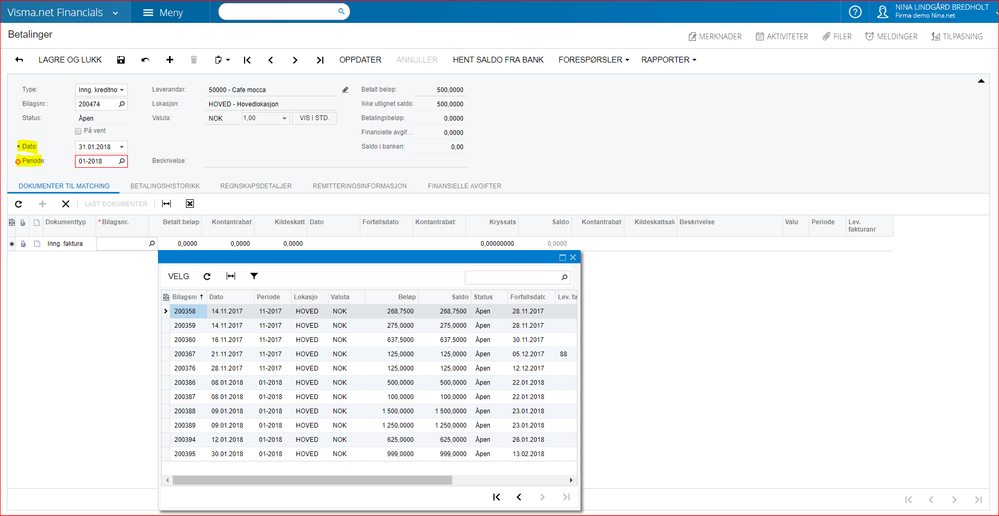Click the undo arrow icon in the toolbar
This screenshot has height=516, width=999.
click(x=145, y=60)
